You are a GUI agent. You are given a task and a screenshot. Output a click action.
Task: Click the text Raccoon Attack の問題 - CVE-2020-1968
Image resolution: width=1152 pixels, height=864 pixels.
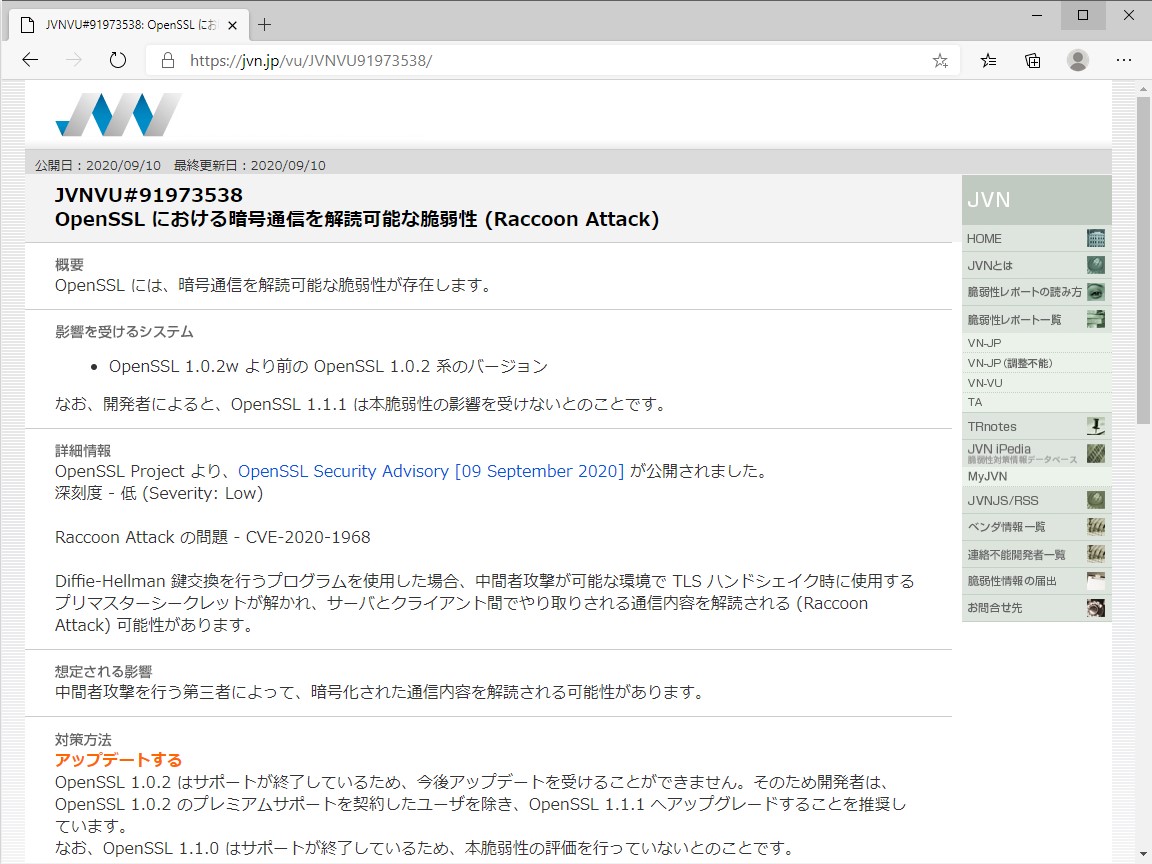(212, 537)
